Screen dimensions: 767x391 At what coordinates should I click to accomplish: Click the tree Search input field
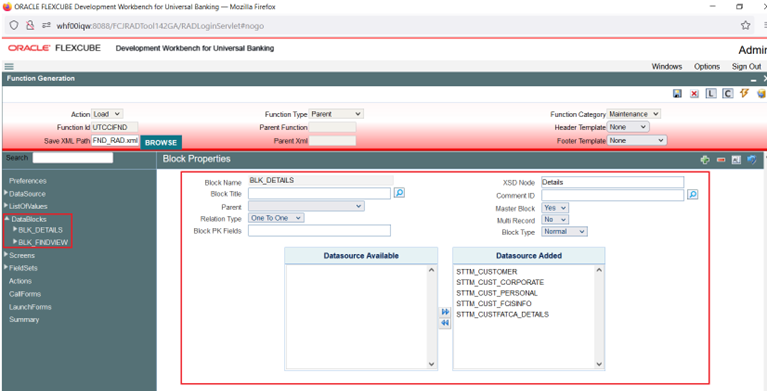pyautogui.click(x=73, y=158)
